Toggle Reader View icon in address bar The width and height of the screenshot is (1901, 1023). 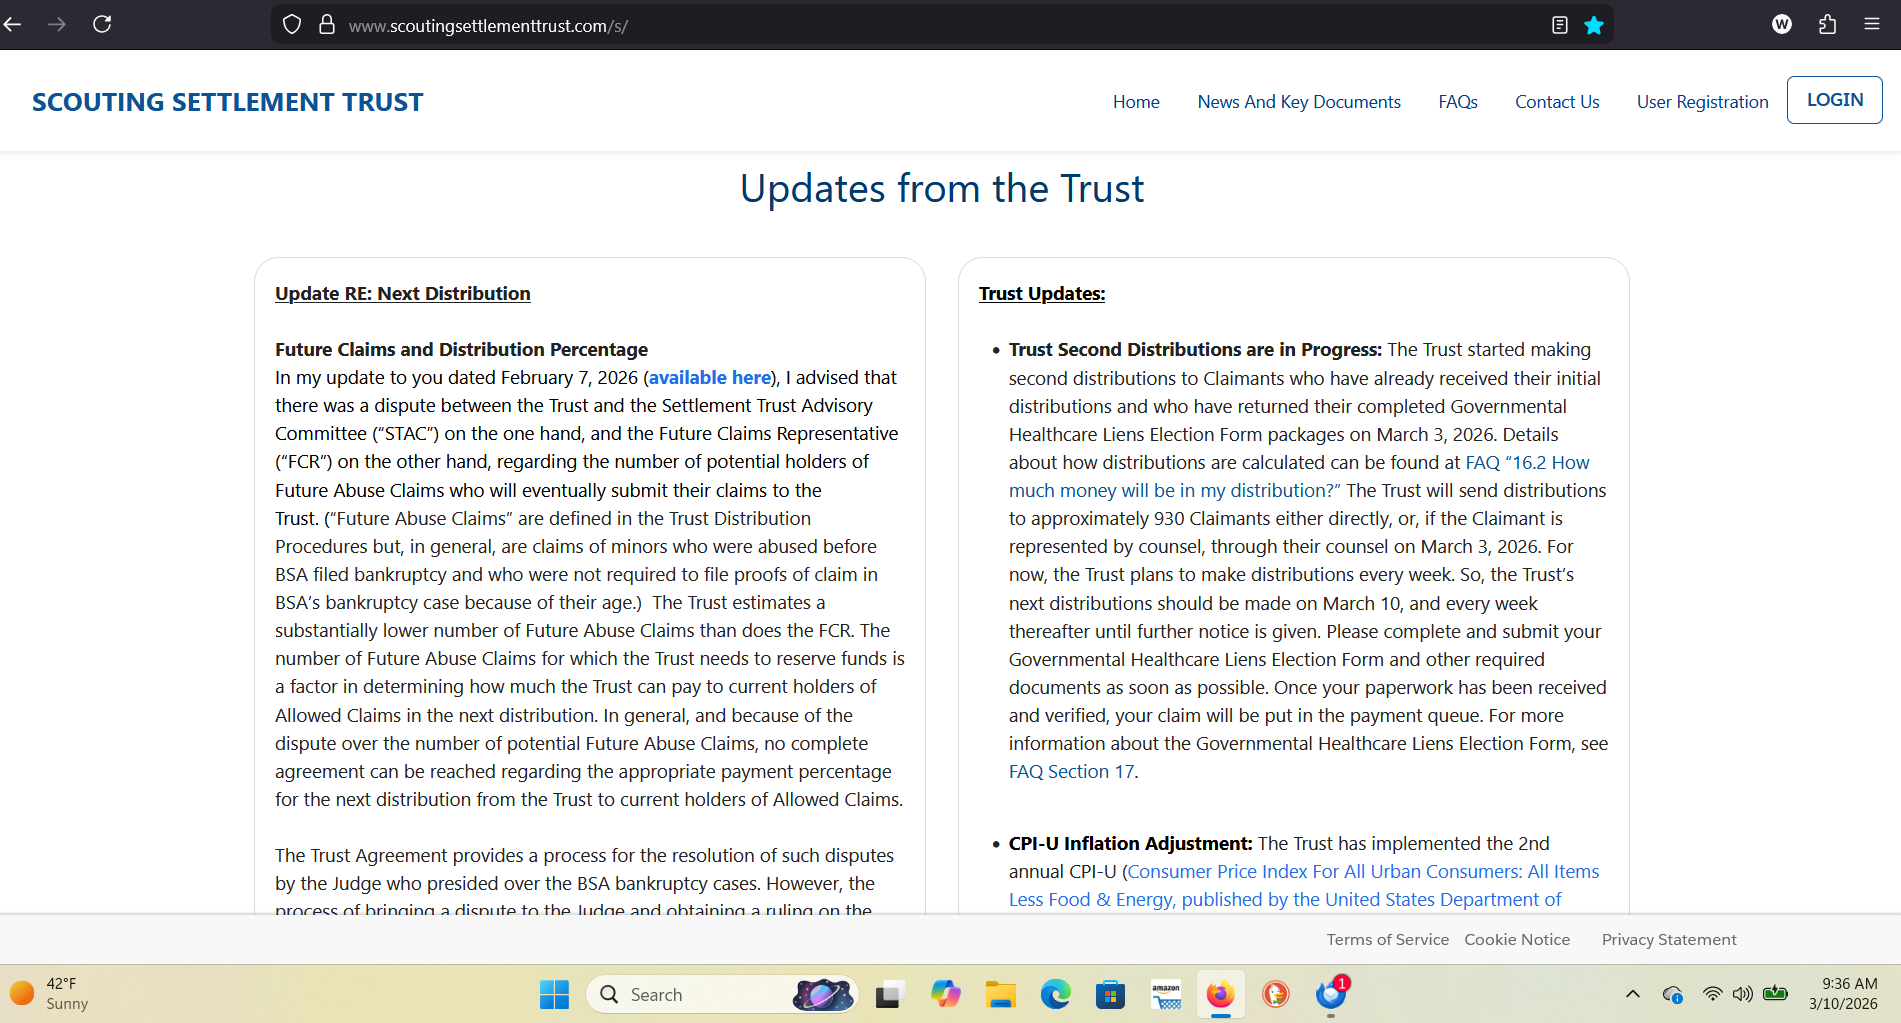[1559, 25]
